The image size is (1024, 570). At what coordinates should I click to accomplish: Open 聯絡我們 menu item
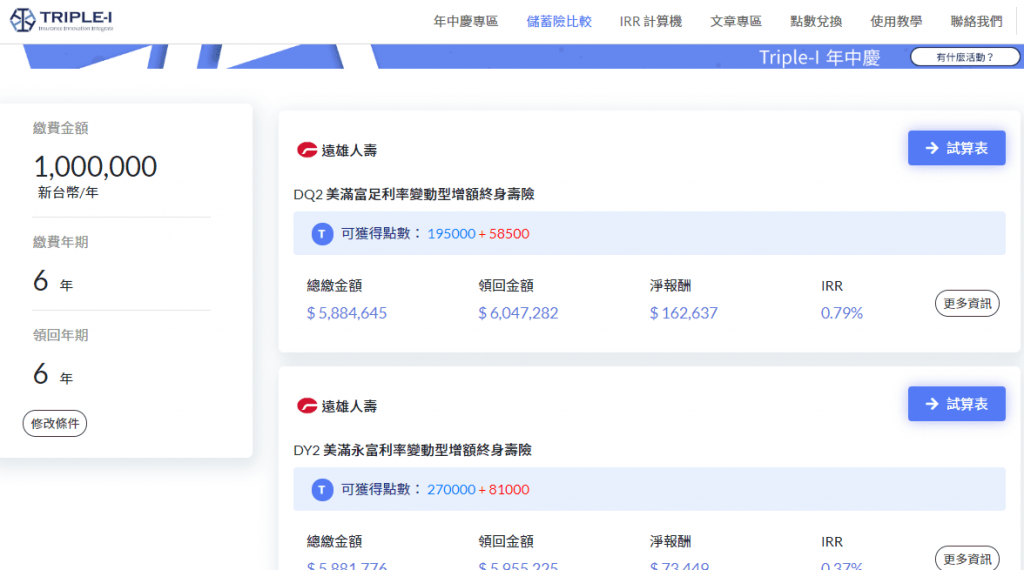click(976, 22)
